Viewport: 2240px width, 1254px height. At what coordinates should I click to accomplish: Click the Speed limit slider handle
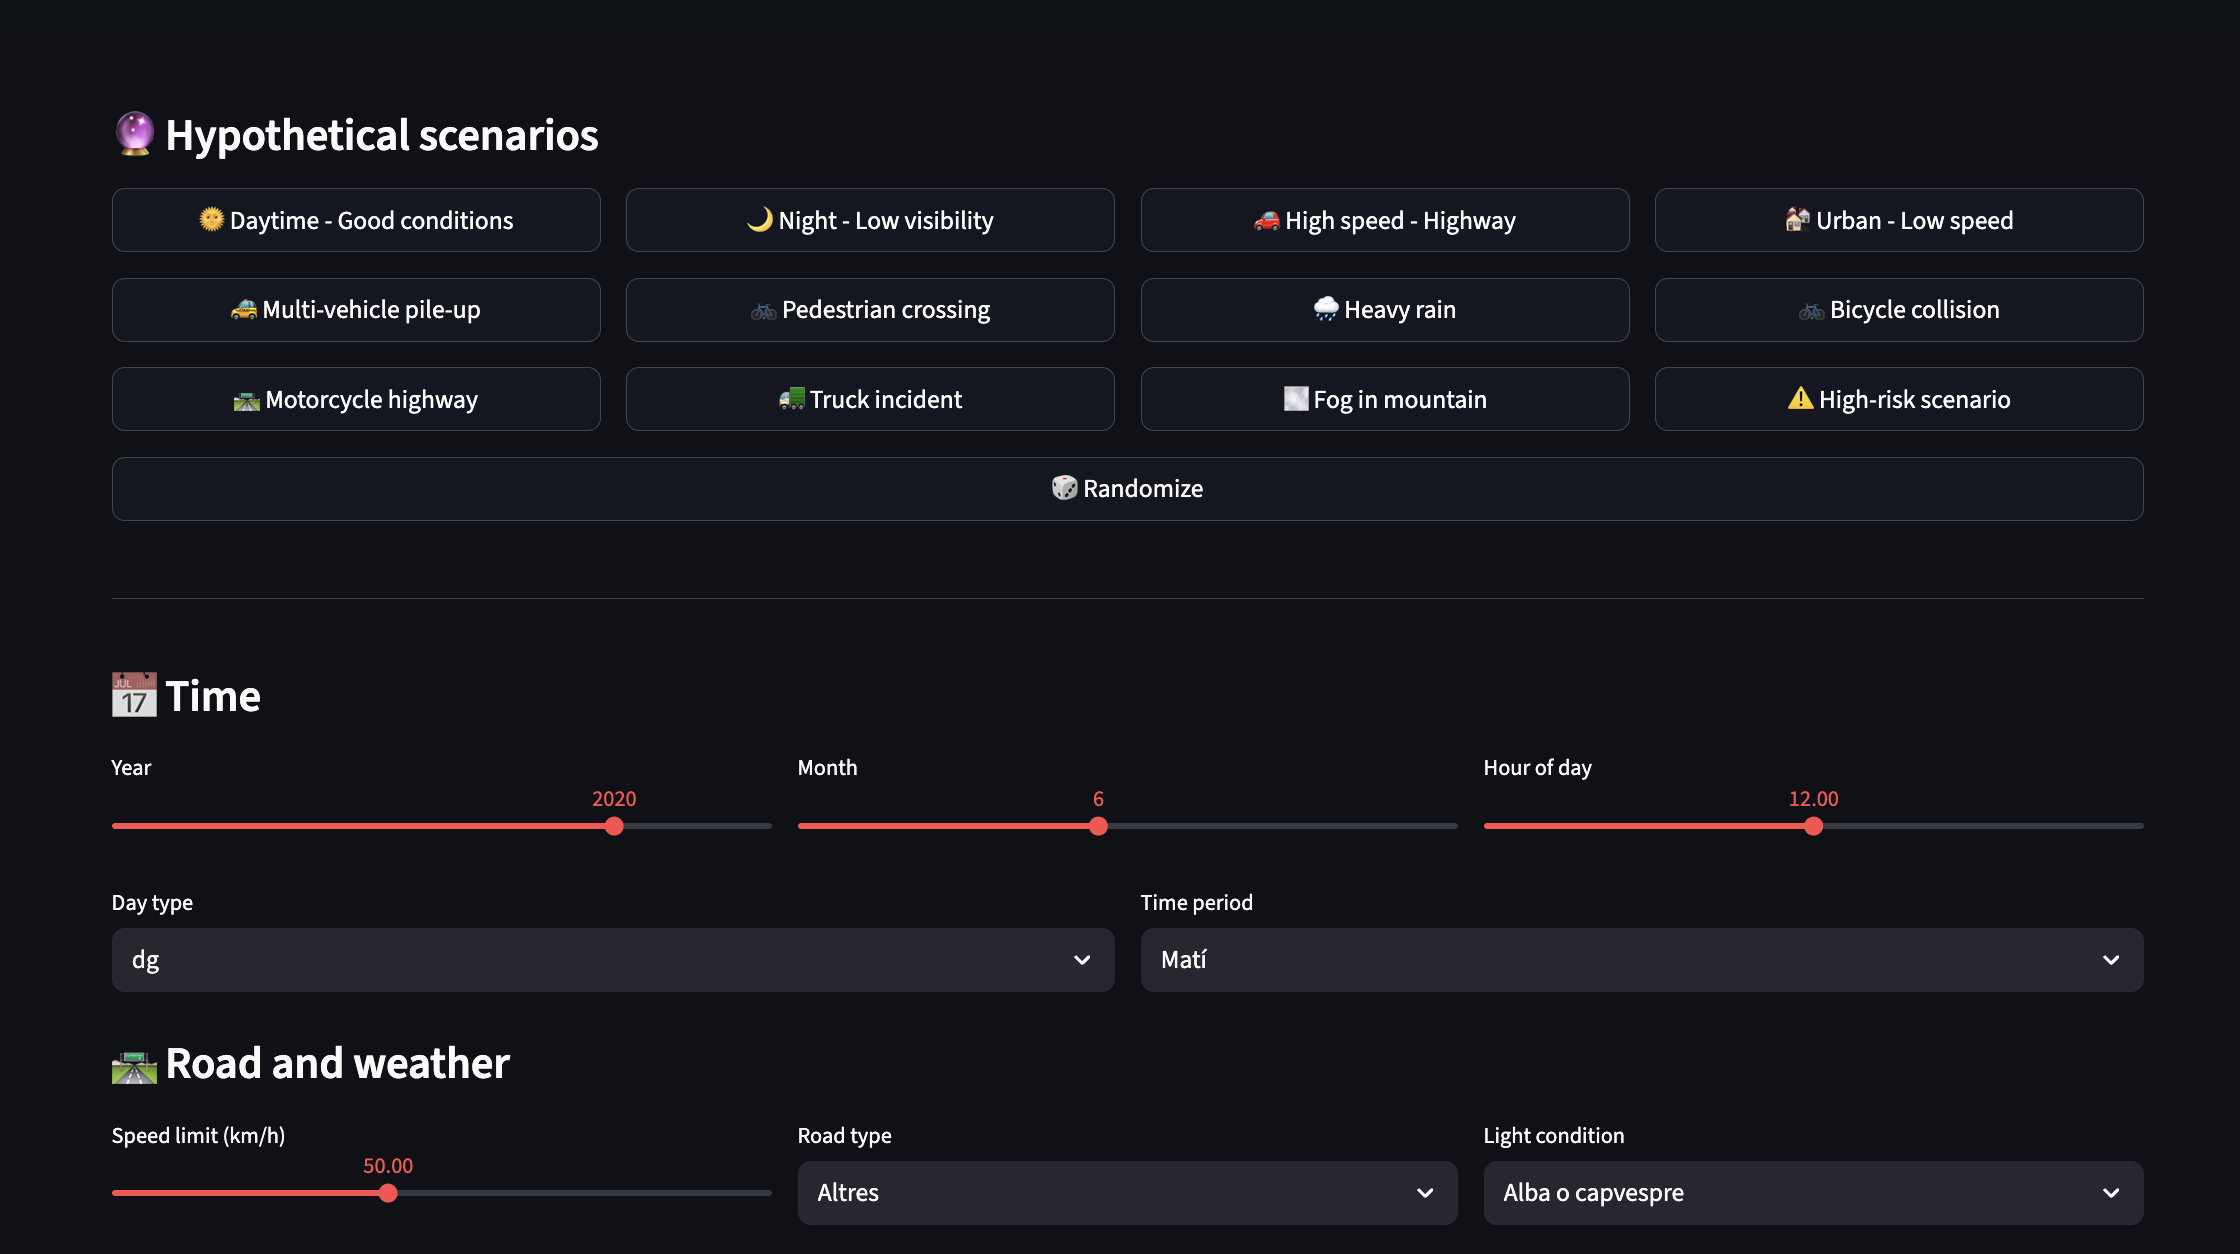pos(388,1193)
